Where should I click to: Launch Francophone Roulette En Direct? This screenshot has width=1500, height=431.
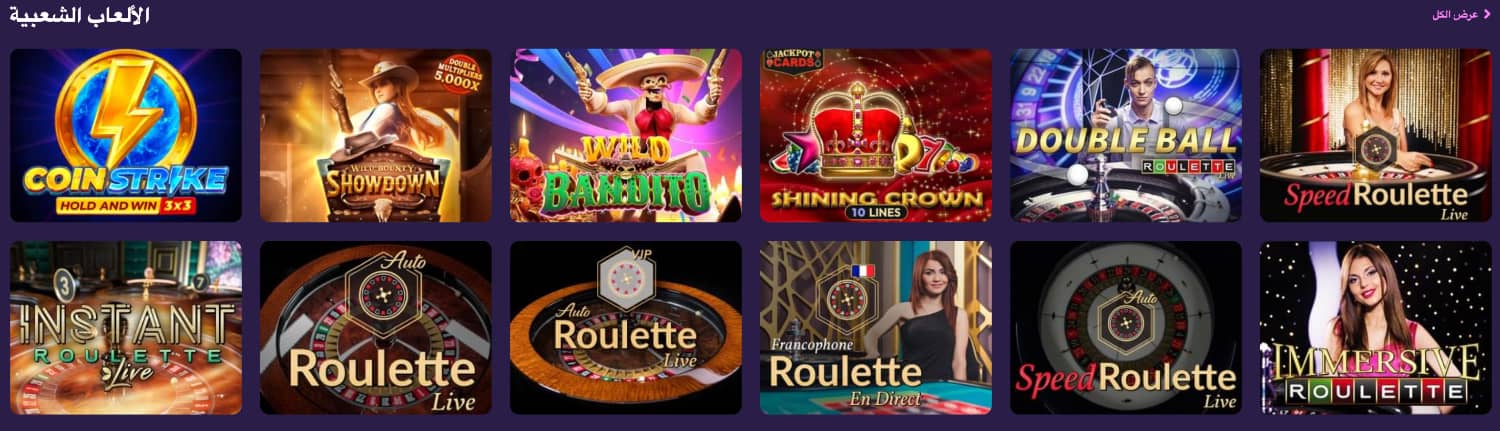[876, 327]
